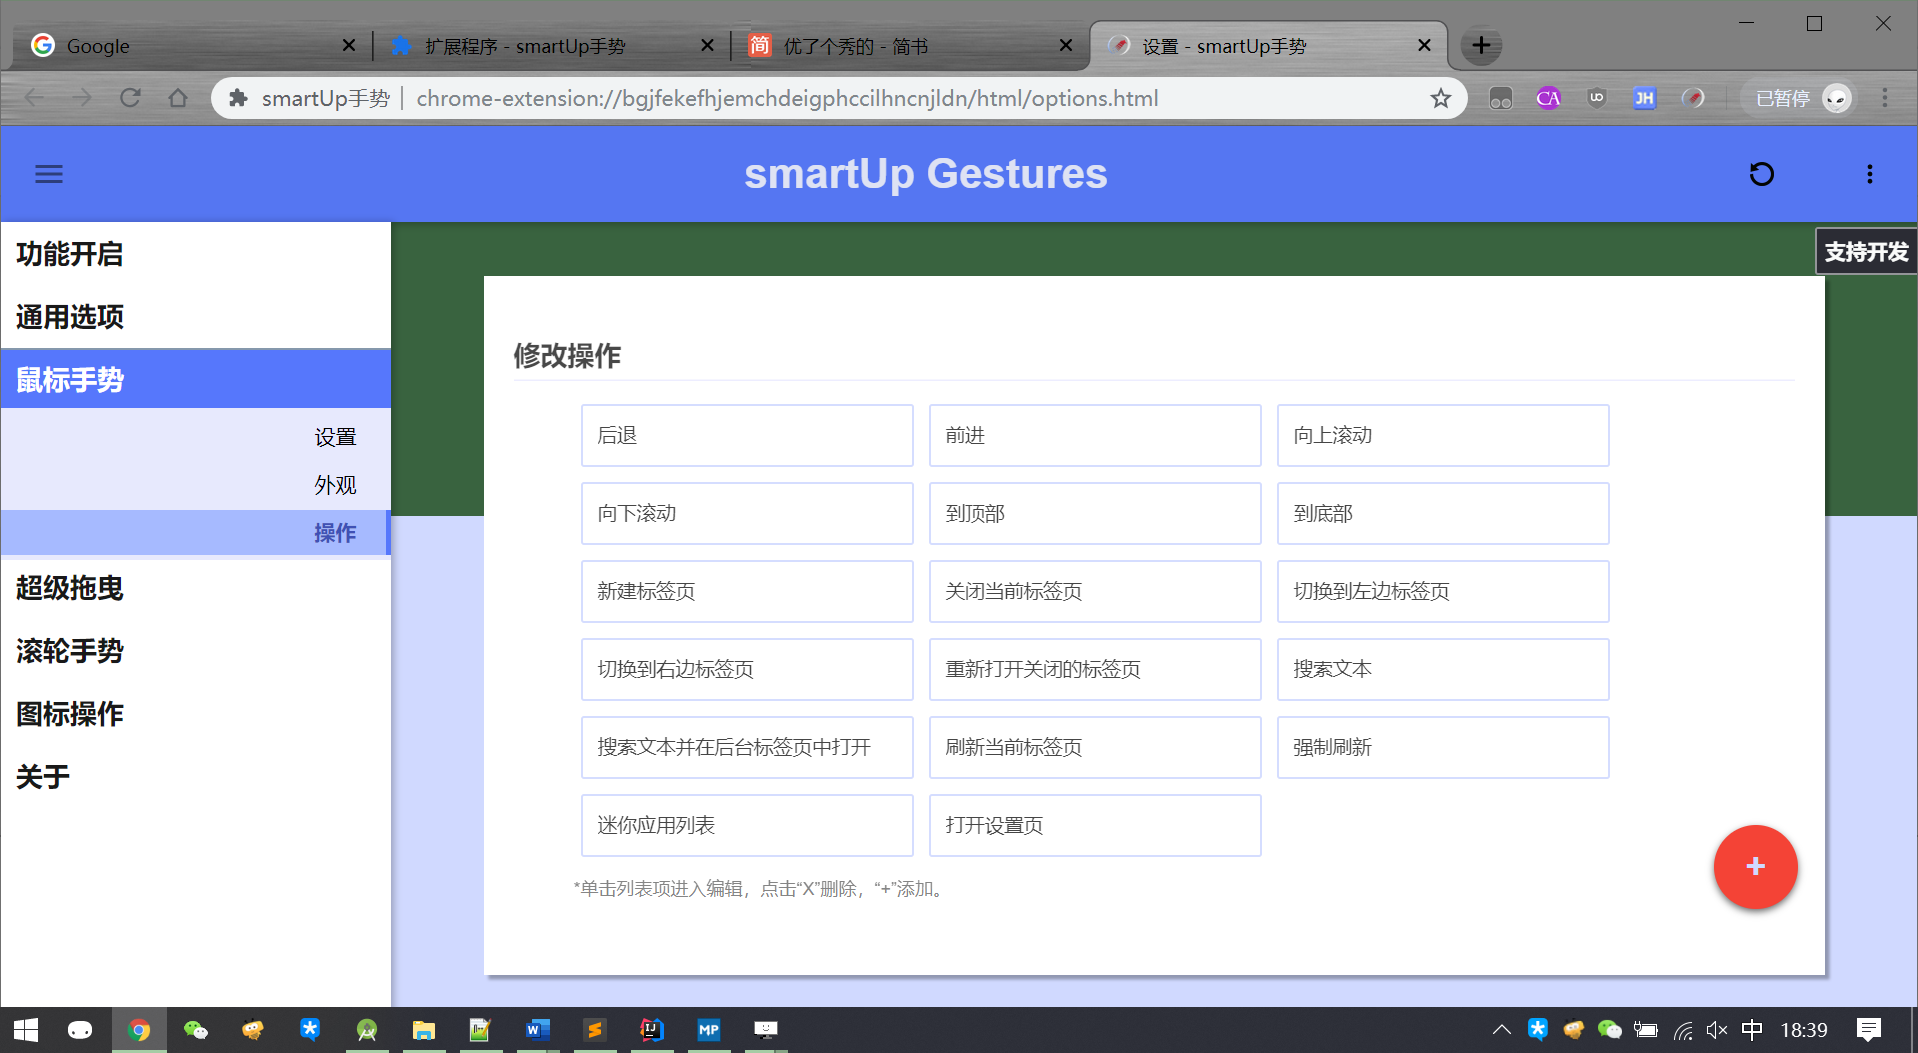
Task: Open 设置 under the 鼠标手势 submenu
Action: click(x=336, y=437)
